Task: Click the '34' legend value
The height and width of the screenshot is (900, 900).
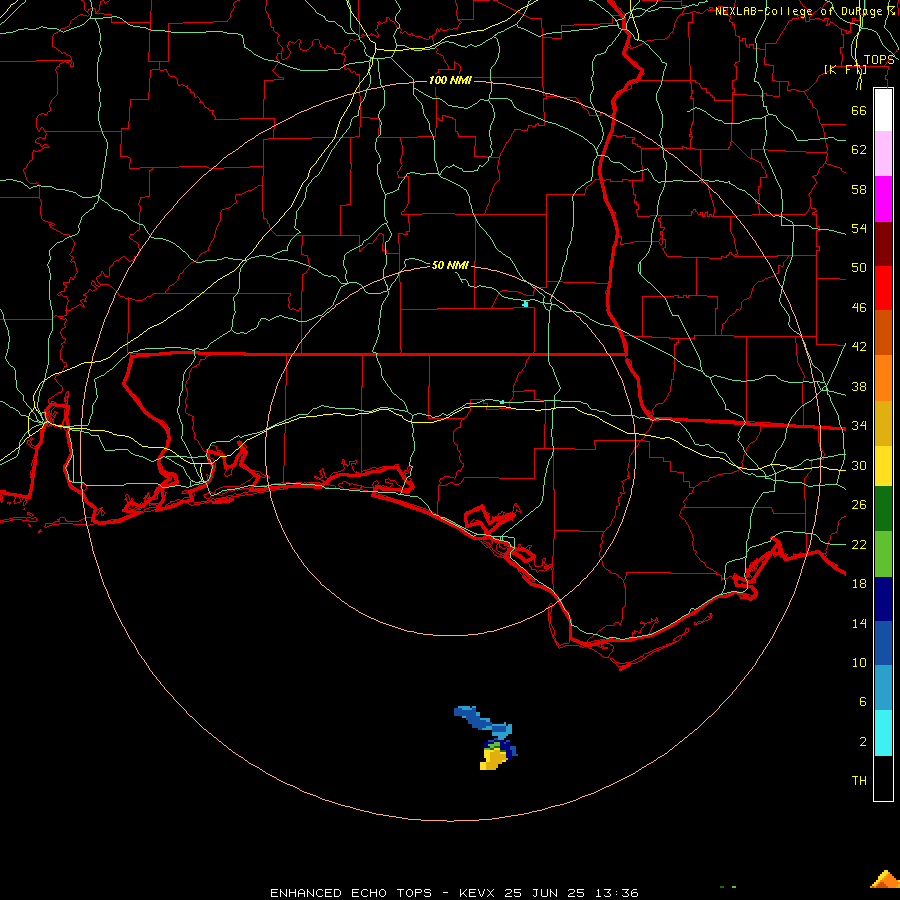Action: pyautogui.click(x=859, y=426)
